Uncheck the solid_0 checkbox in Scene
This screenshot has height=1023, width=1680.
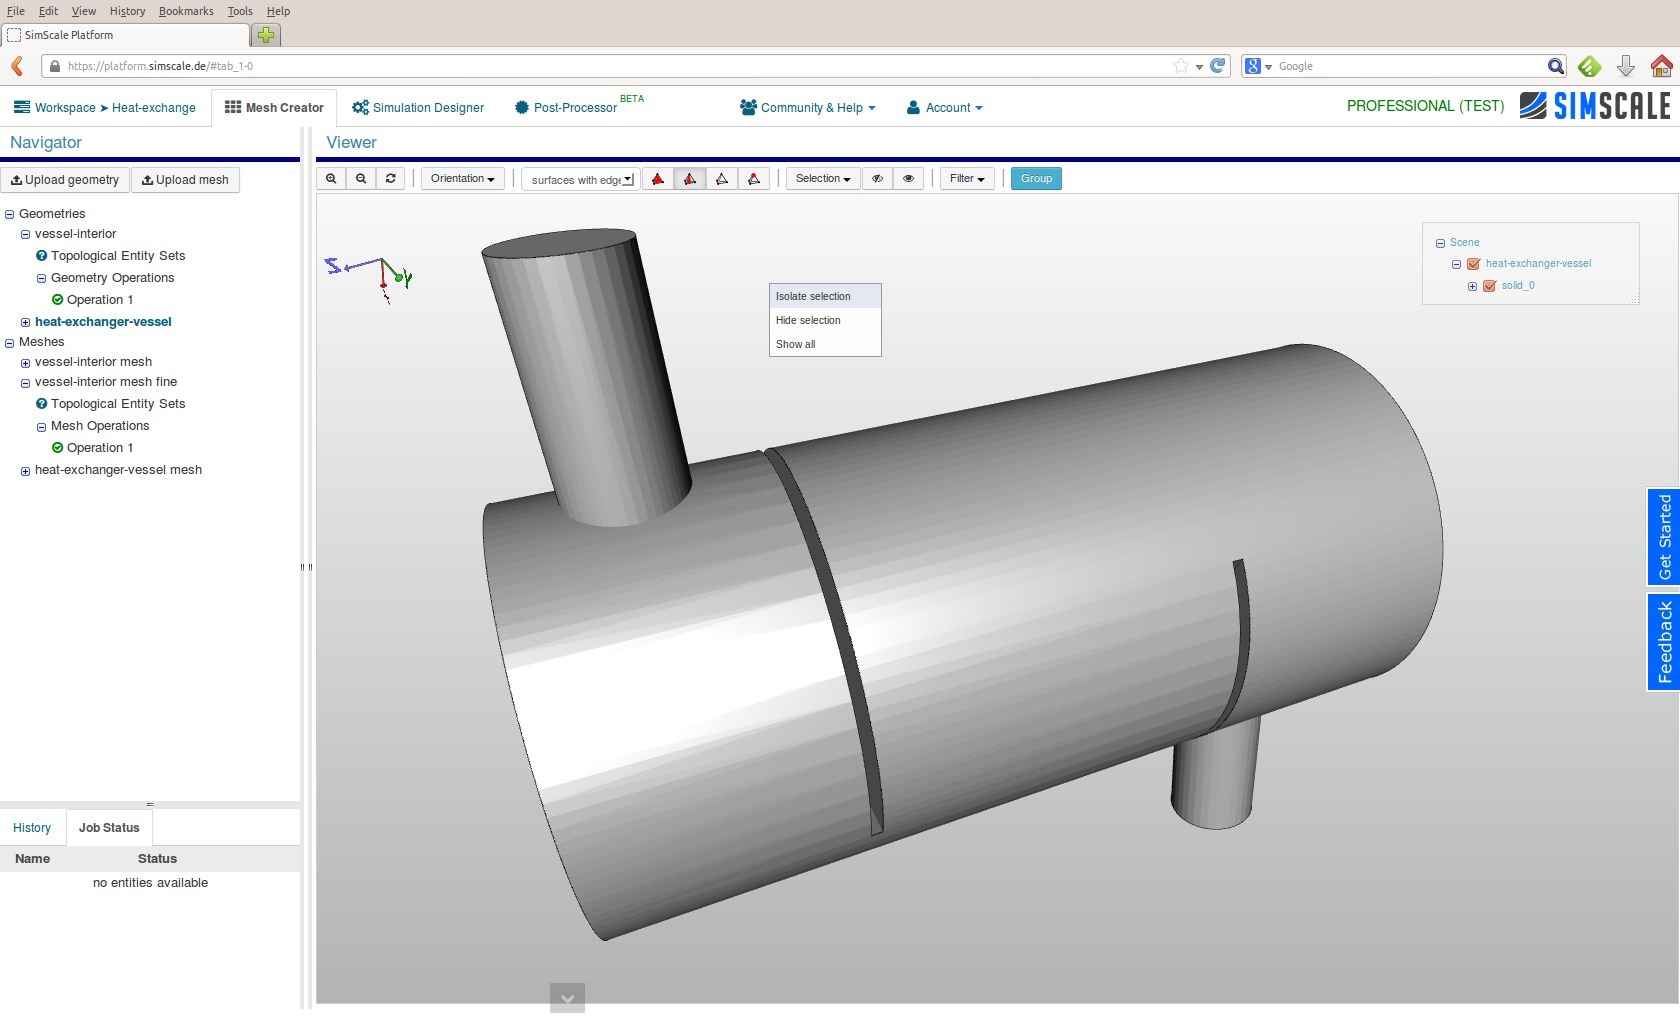1489,286
